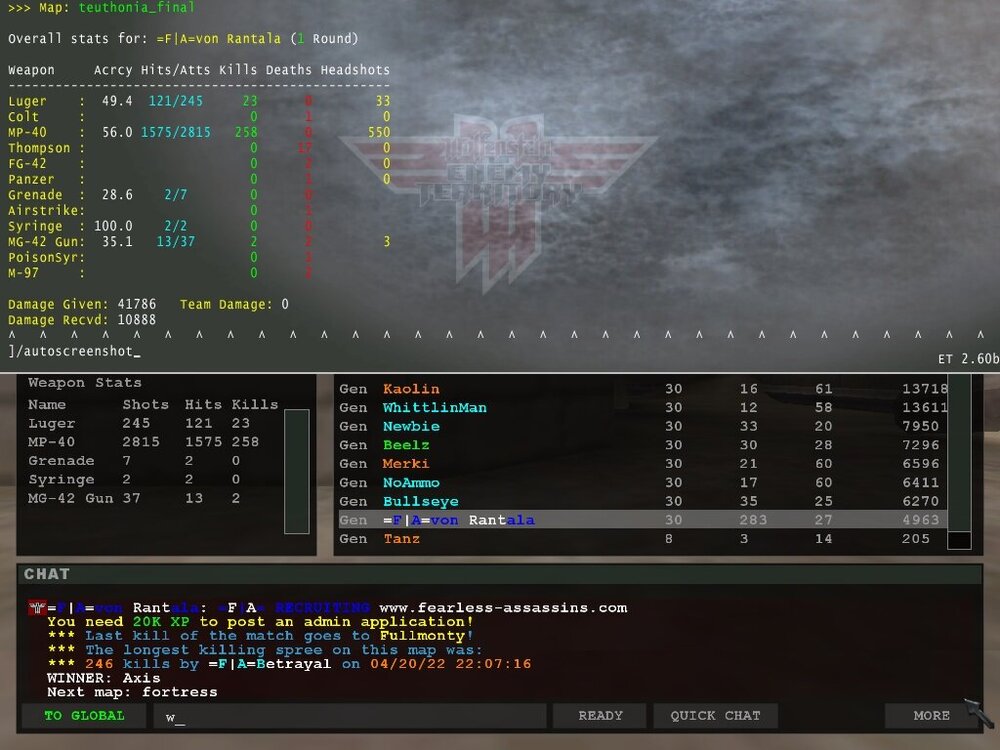Click the 'WINNER: Axis' chat line
Image resolution: width=1000 pixels, height=750 pixels.
point(103,678)
